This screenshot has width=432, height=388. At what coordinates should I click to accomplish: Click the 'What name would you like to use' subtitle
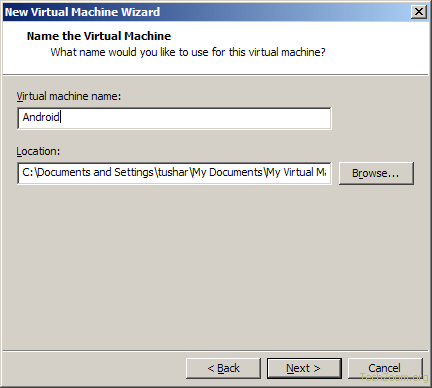tap(188, 52)
